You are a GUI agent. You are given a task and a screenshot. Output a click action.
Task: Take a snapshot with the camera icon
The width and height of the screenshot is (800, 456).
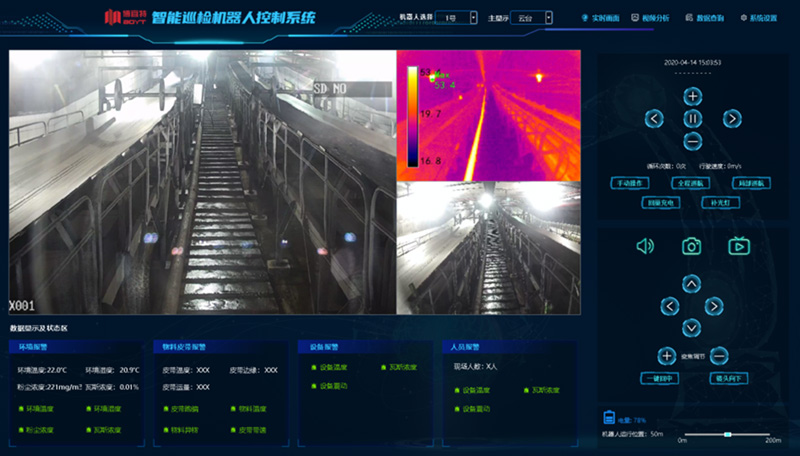[x=691, y=246]
